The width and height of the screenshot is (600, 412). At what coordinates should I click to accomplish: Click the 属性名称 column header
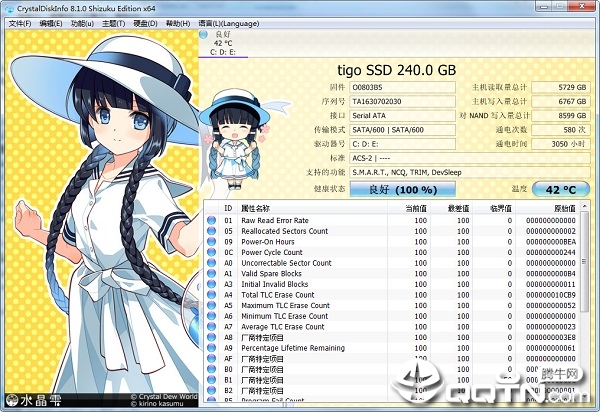[x=313, y=208]
